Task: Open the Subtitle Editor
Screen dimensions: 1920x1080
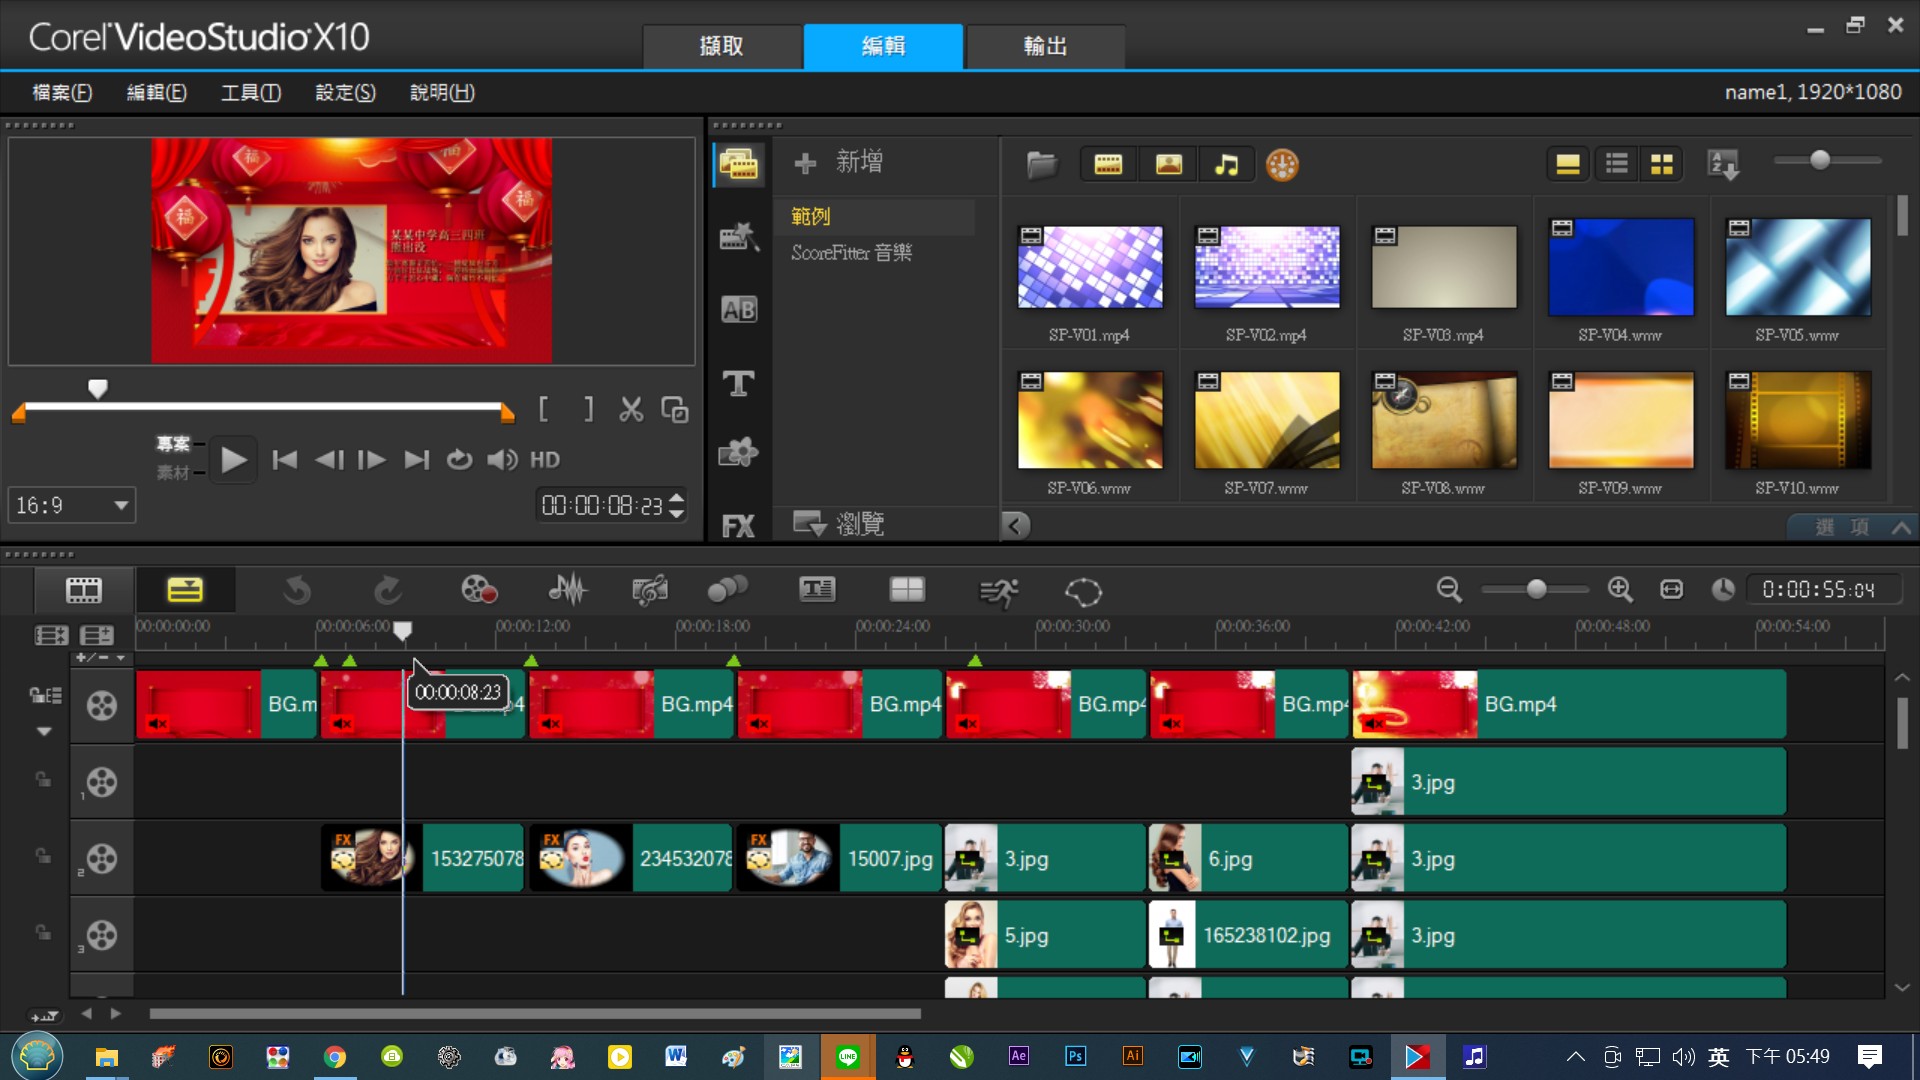Action: (817, 590)
